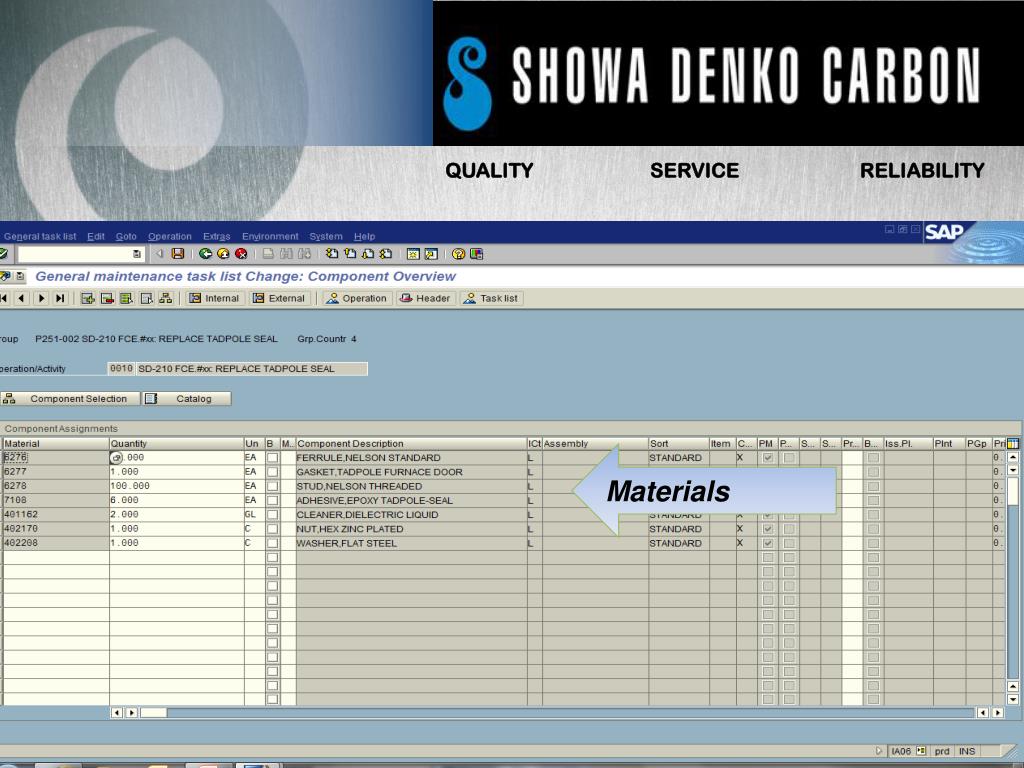The width and height of the screenshot is (1024, 768).
Task: Click the previous entry arrow in the application toolbar
Action: click(x=22, y=298)
